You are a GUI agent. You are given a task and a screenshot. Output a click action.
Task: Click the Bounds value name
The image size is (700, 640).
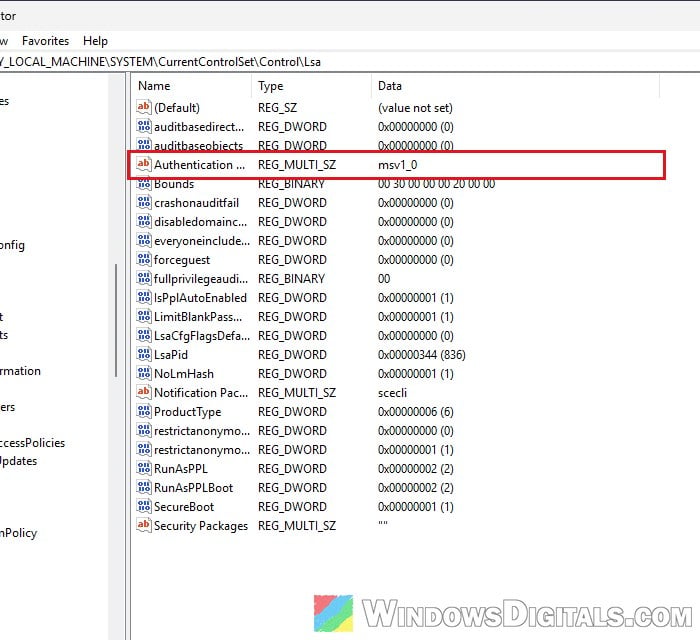click(x=174, y=184)
